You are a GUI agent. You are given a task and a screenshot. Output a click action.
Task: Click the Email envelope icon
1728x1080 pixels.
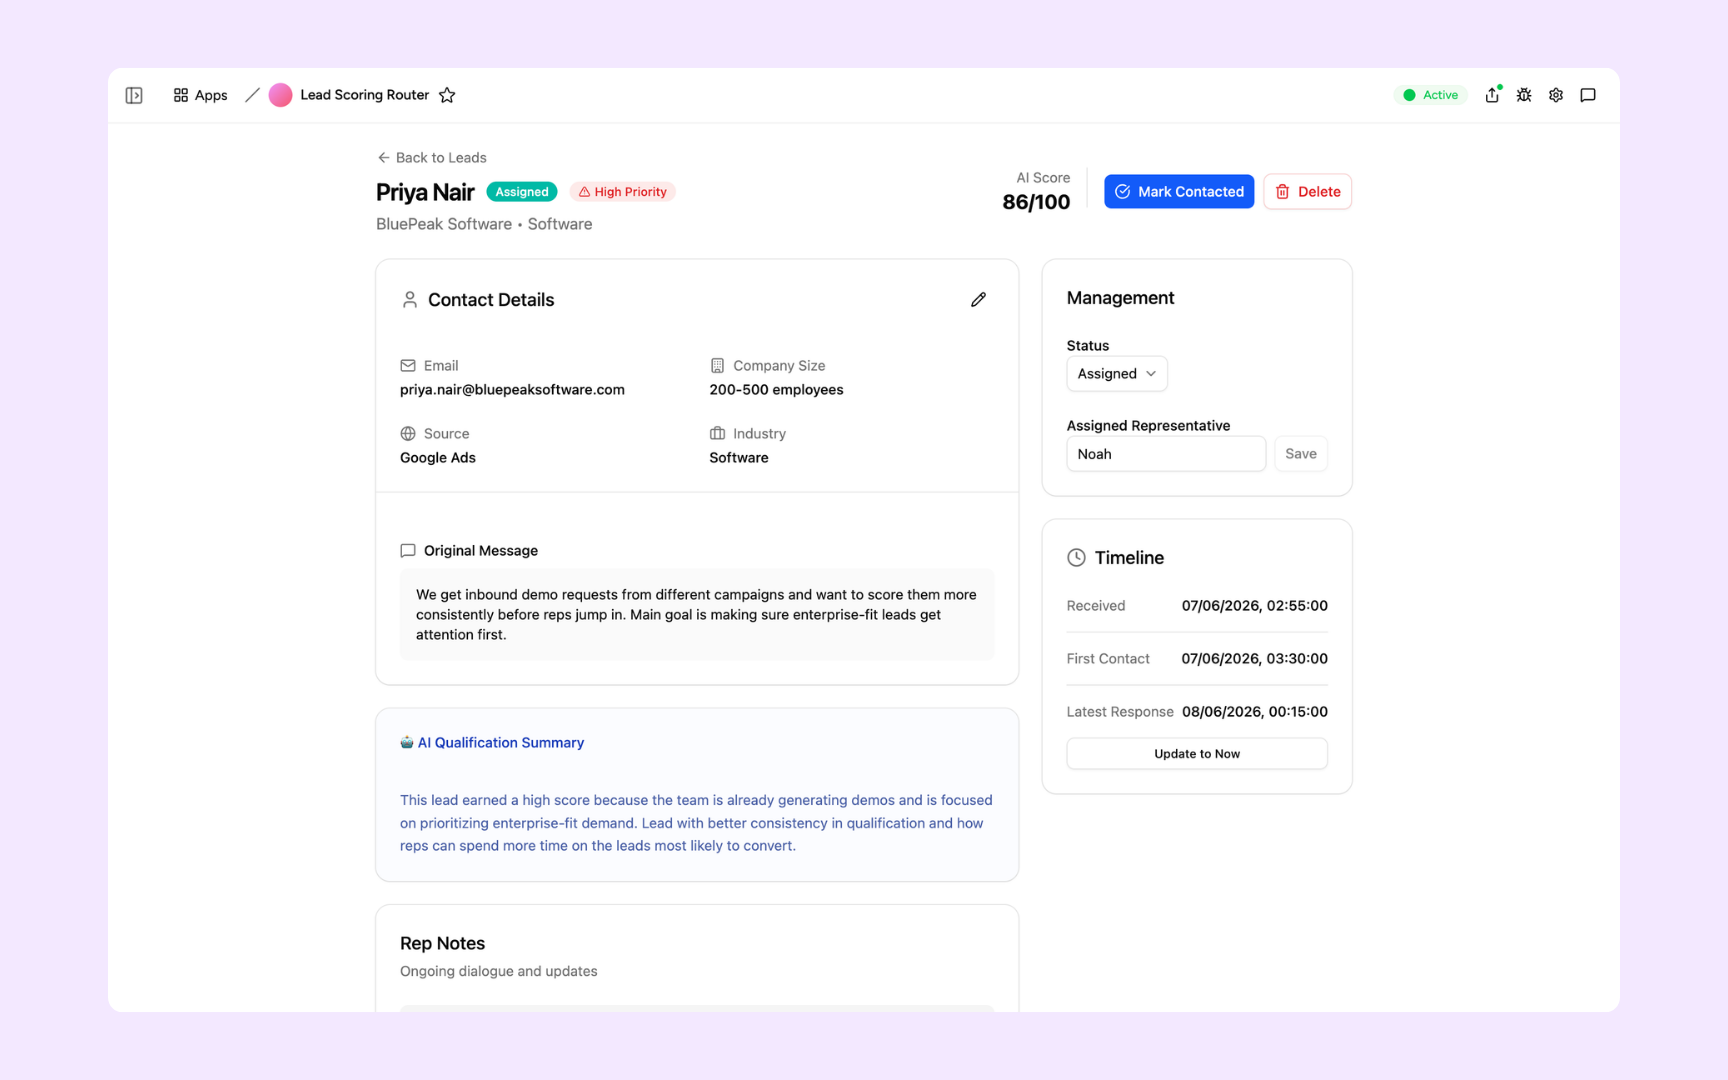click(x=408, y=366)
